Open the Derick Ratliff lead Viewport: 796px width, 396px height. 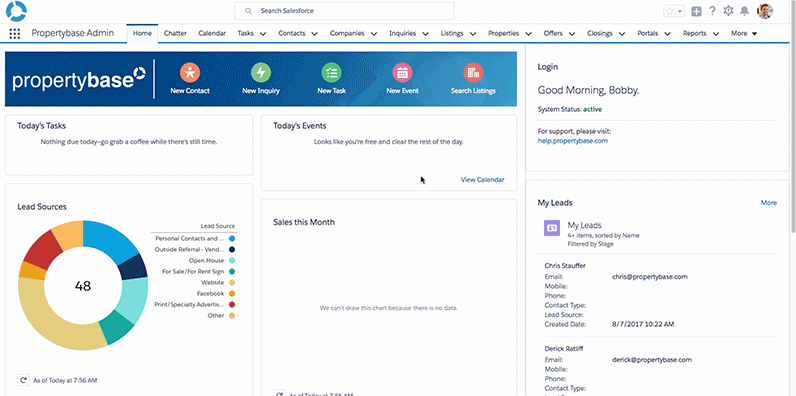point(564,349)
